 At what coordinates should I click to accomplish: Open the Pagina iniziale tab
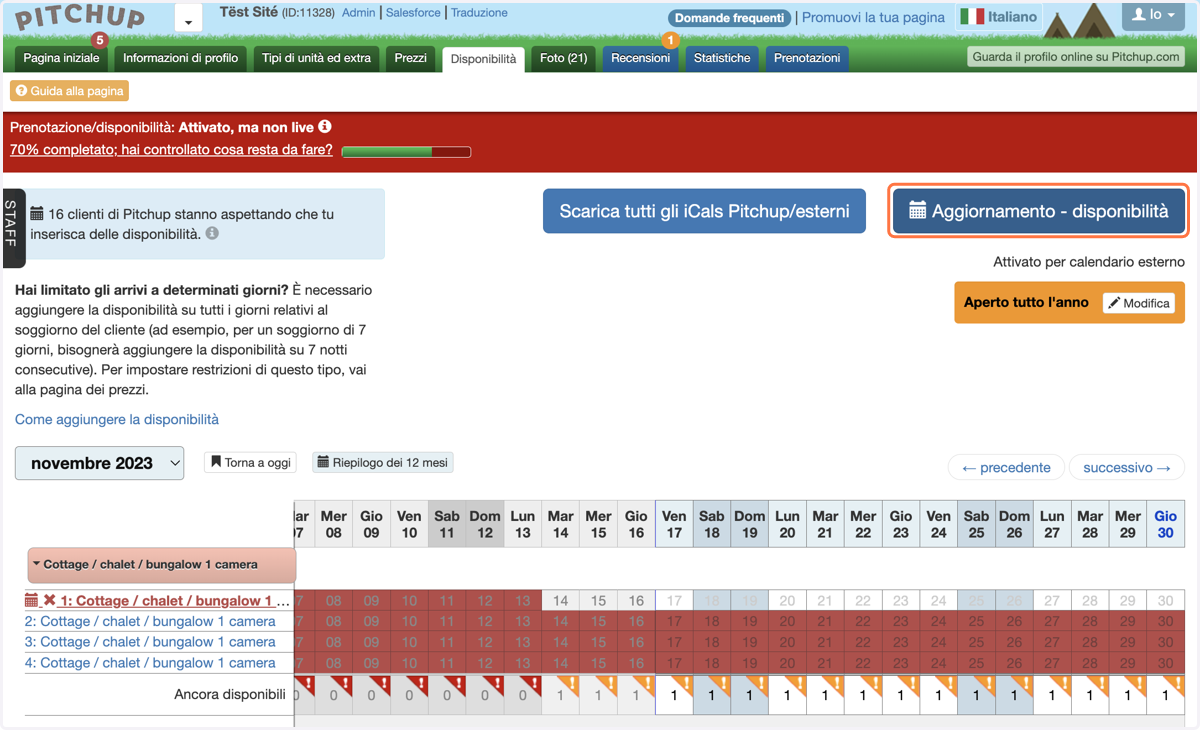62,59
